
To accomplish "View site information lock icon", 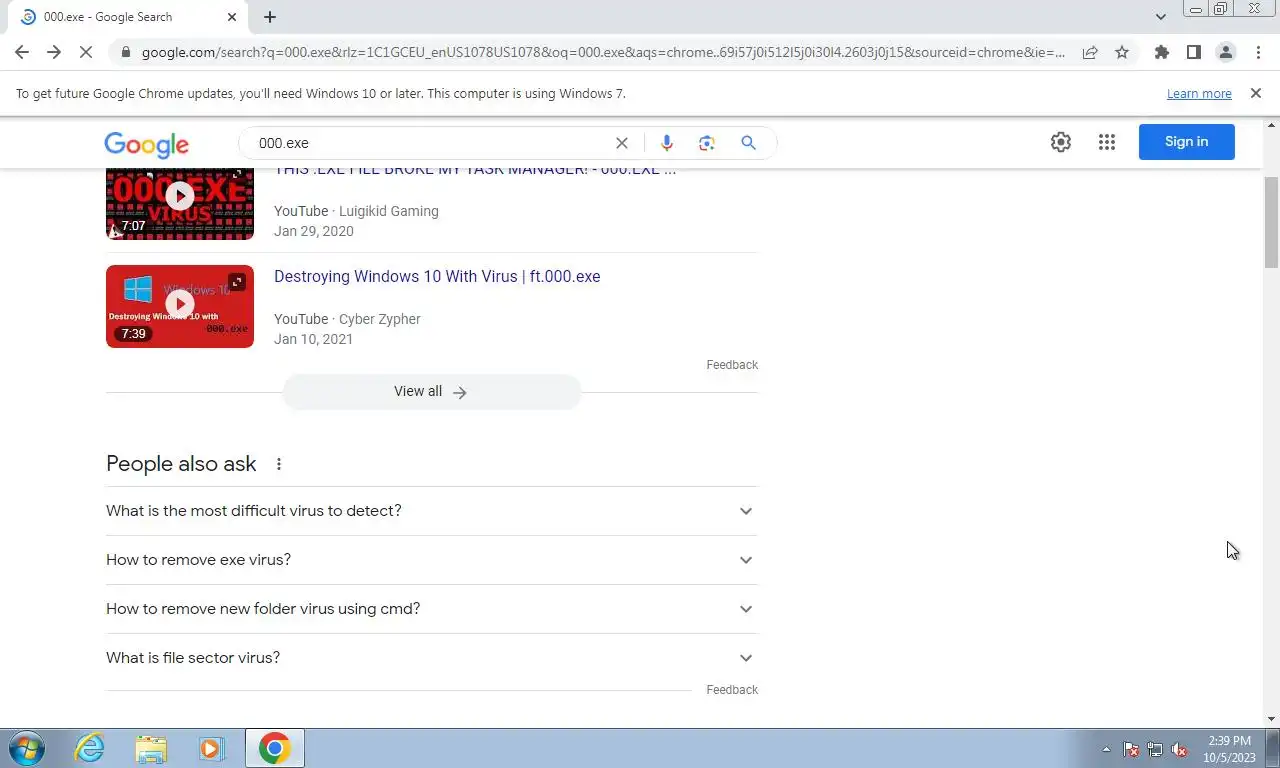I will [x=125, y=52].
